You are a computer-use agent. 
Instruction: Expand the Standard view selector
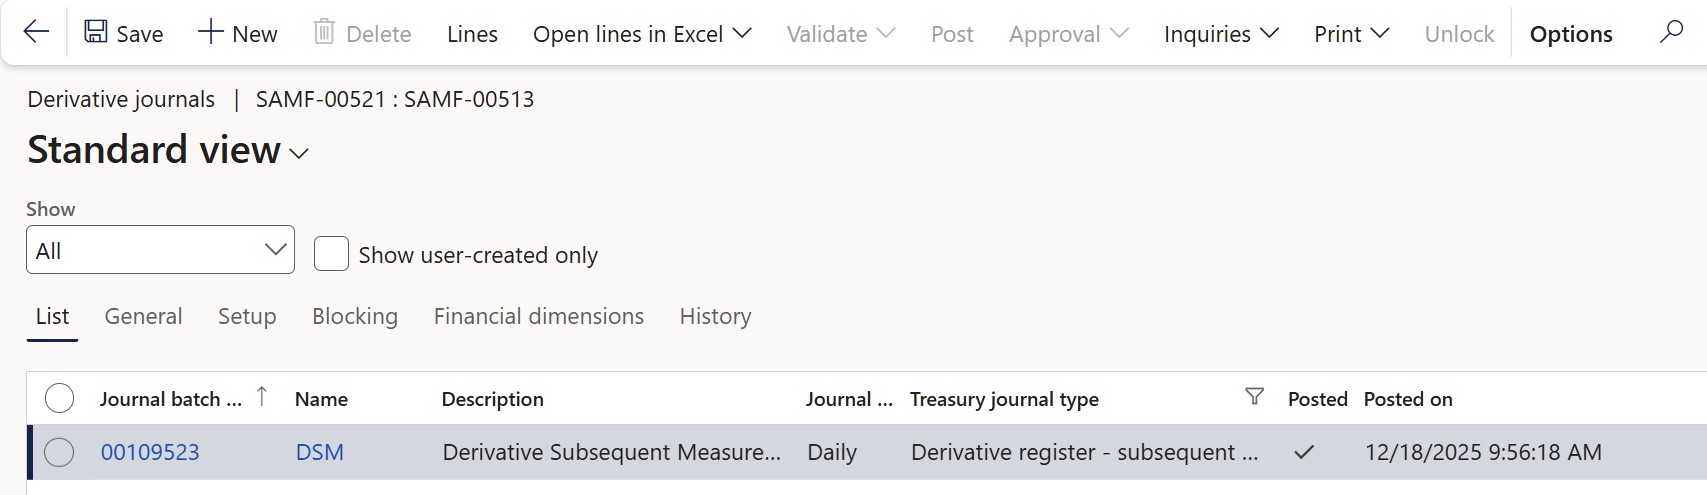tap(298, 154)
